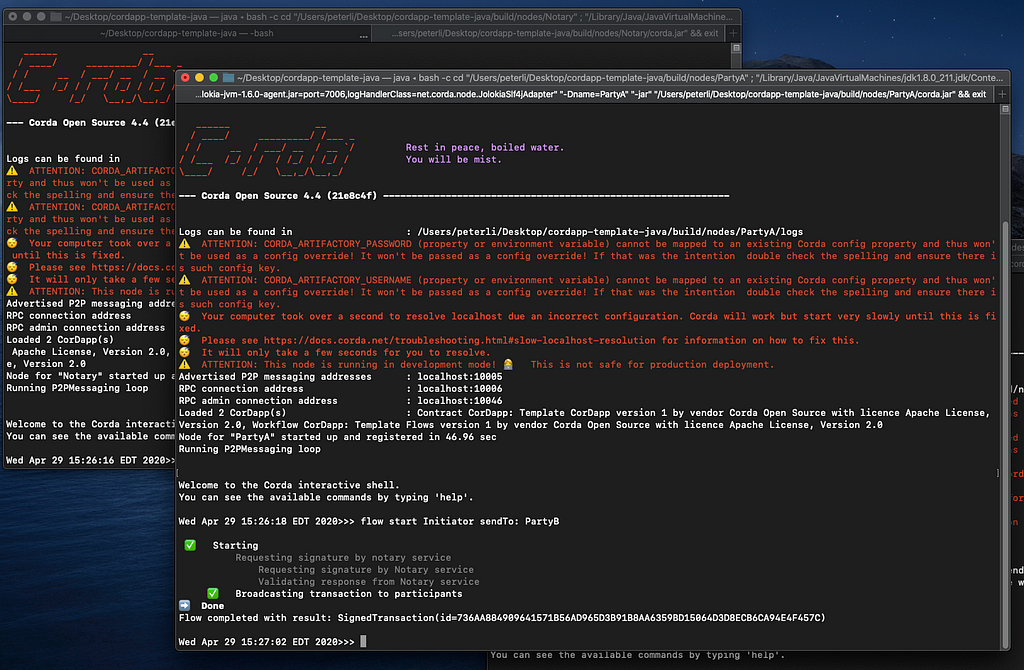Viewport: 1024px width, 670px height.
Task: Click the cursor after '15:27:02 EDT 2020>>>' prompt
Action: (363, 642)
